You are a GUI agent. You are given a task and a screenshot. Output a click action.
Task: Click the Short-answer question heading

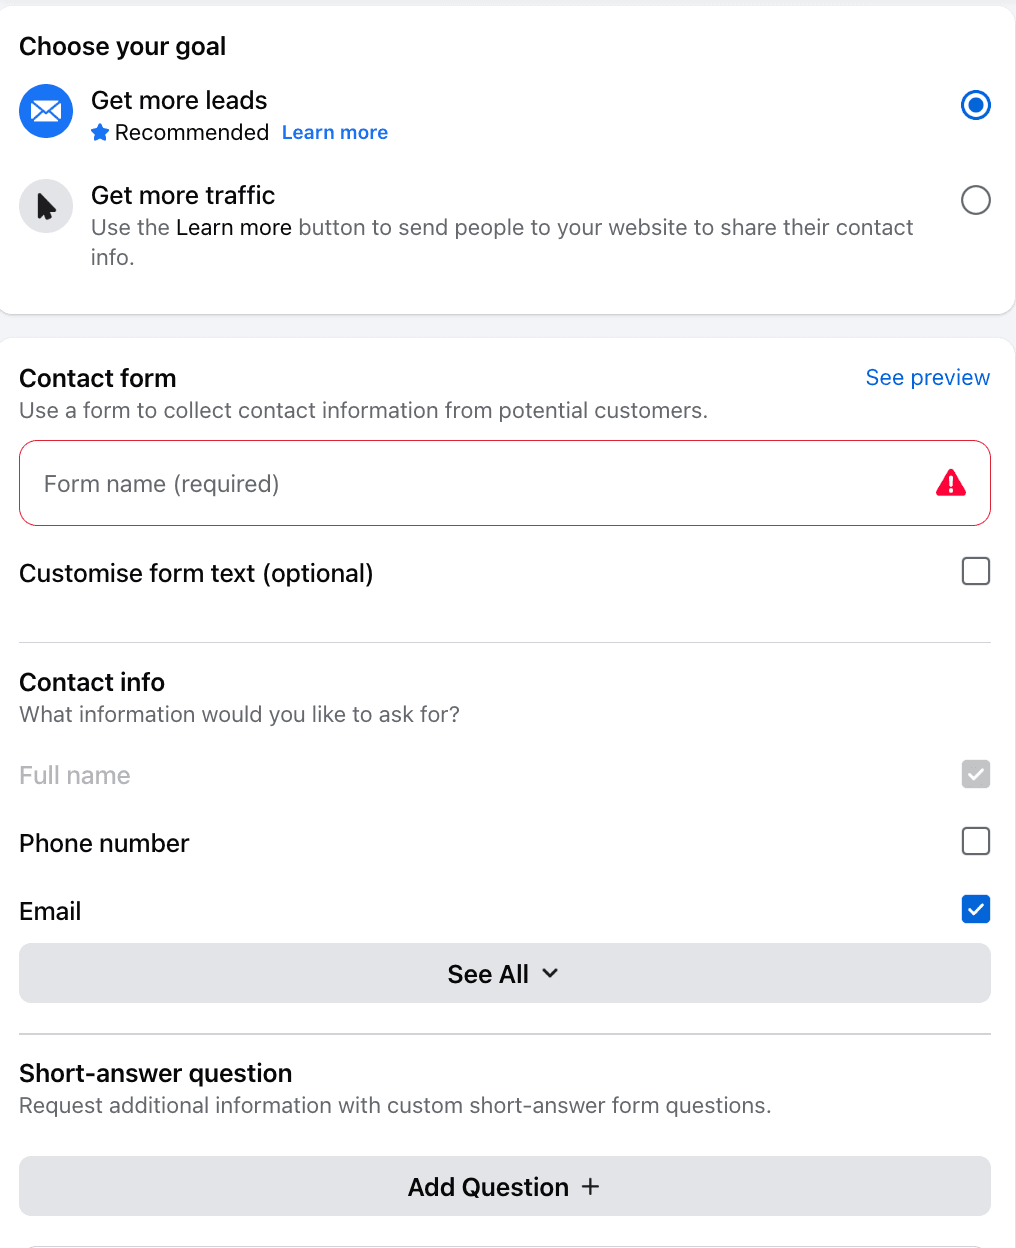tap(155, 1073)
